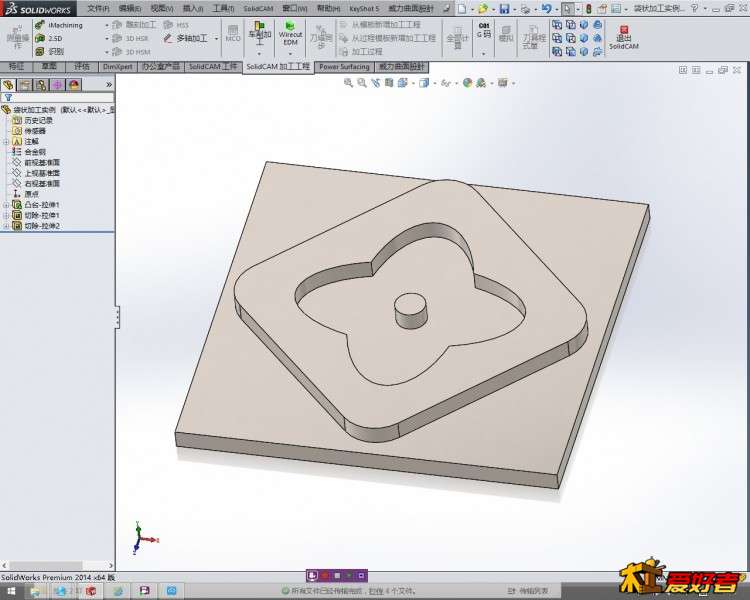Switch to the DimXpert tab
The height and width of the screenshot is (600, 750).
tap(118, 67)
